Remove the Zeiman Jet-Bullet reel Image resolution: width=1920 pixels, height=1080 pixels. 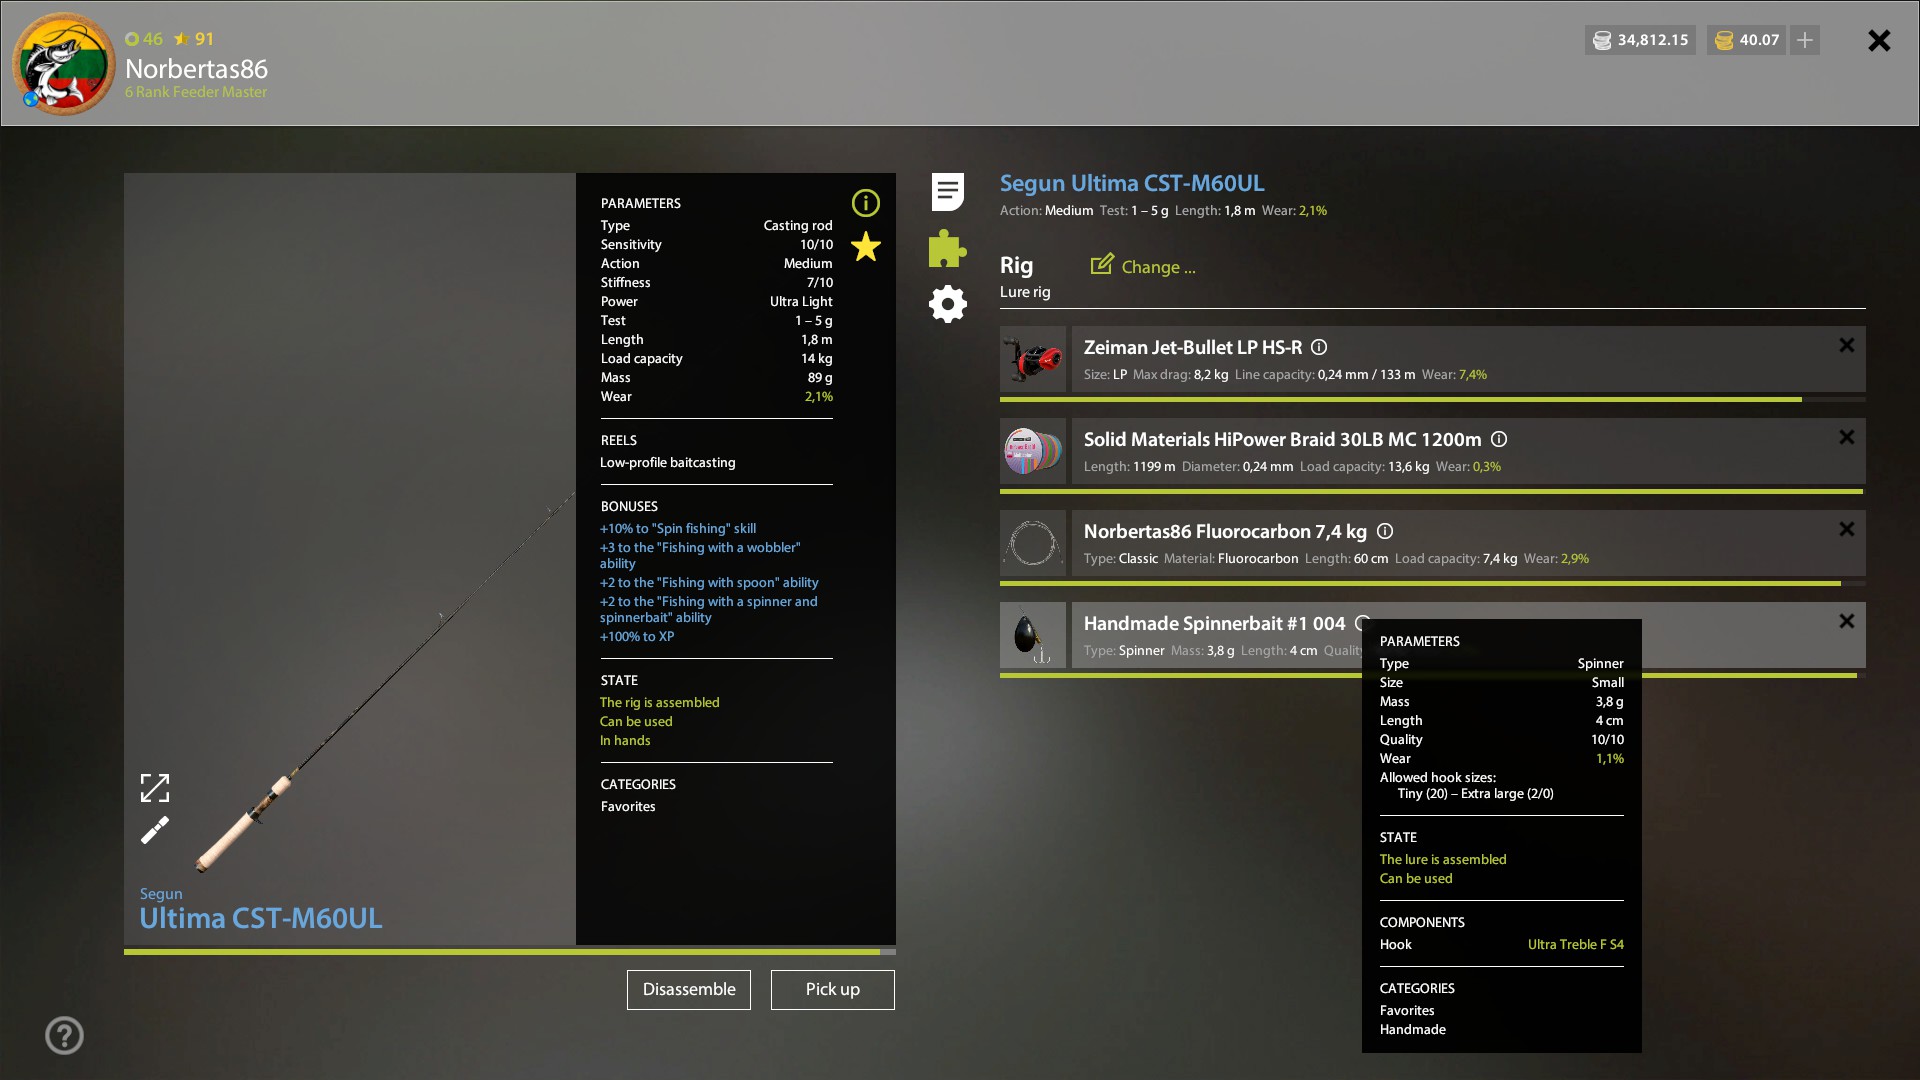pyautogui.click(x=1846, y=345)
